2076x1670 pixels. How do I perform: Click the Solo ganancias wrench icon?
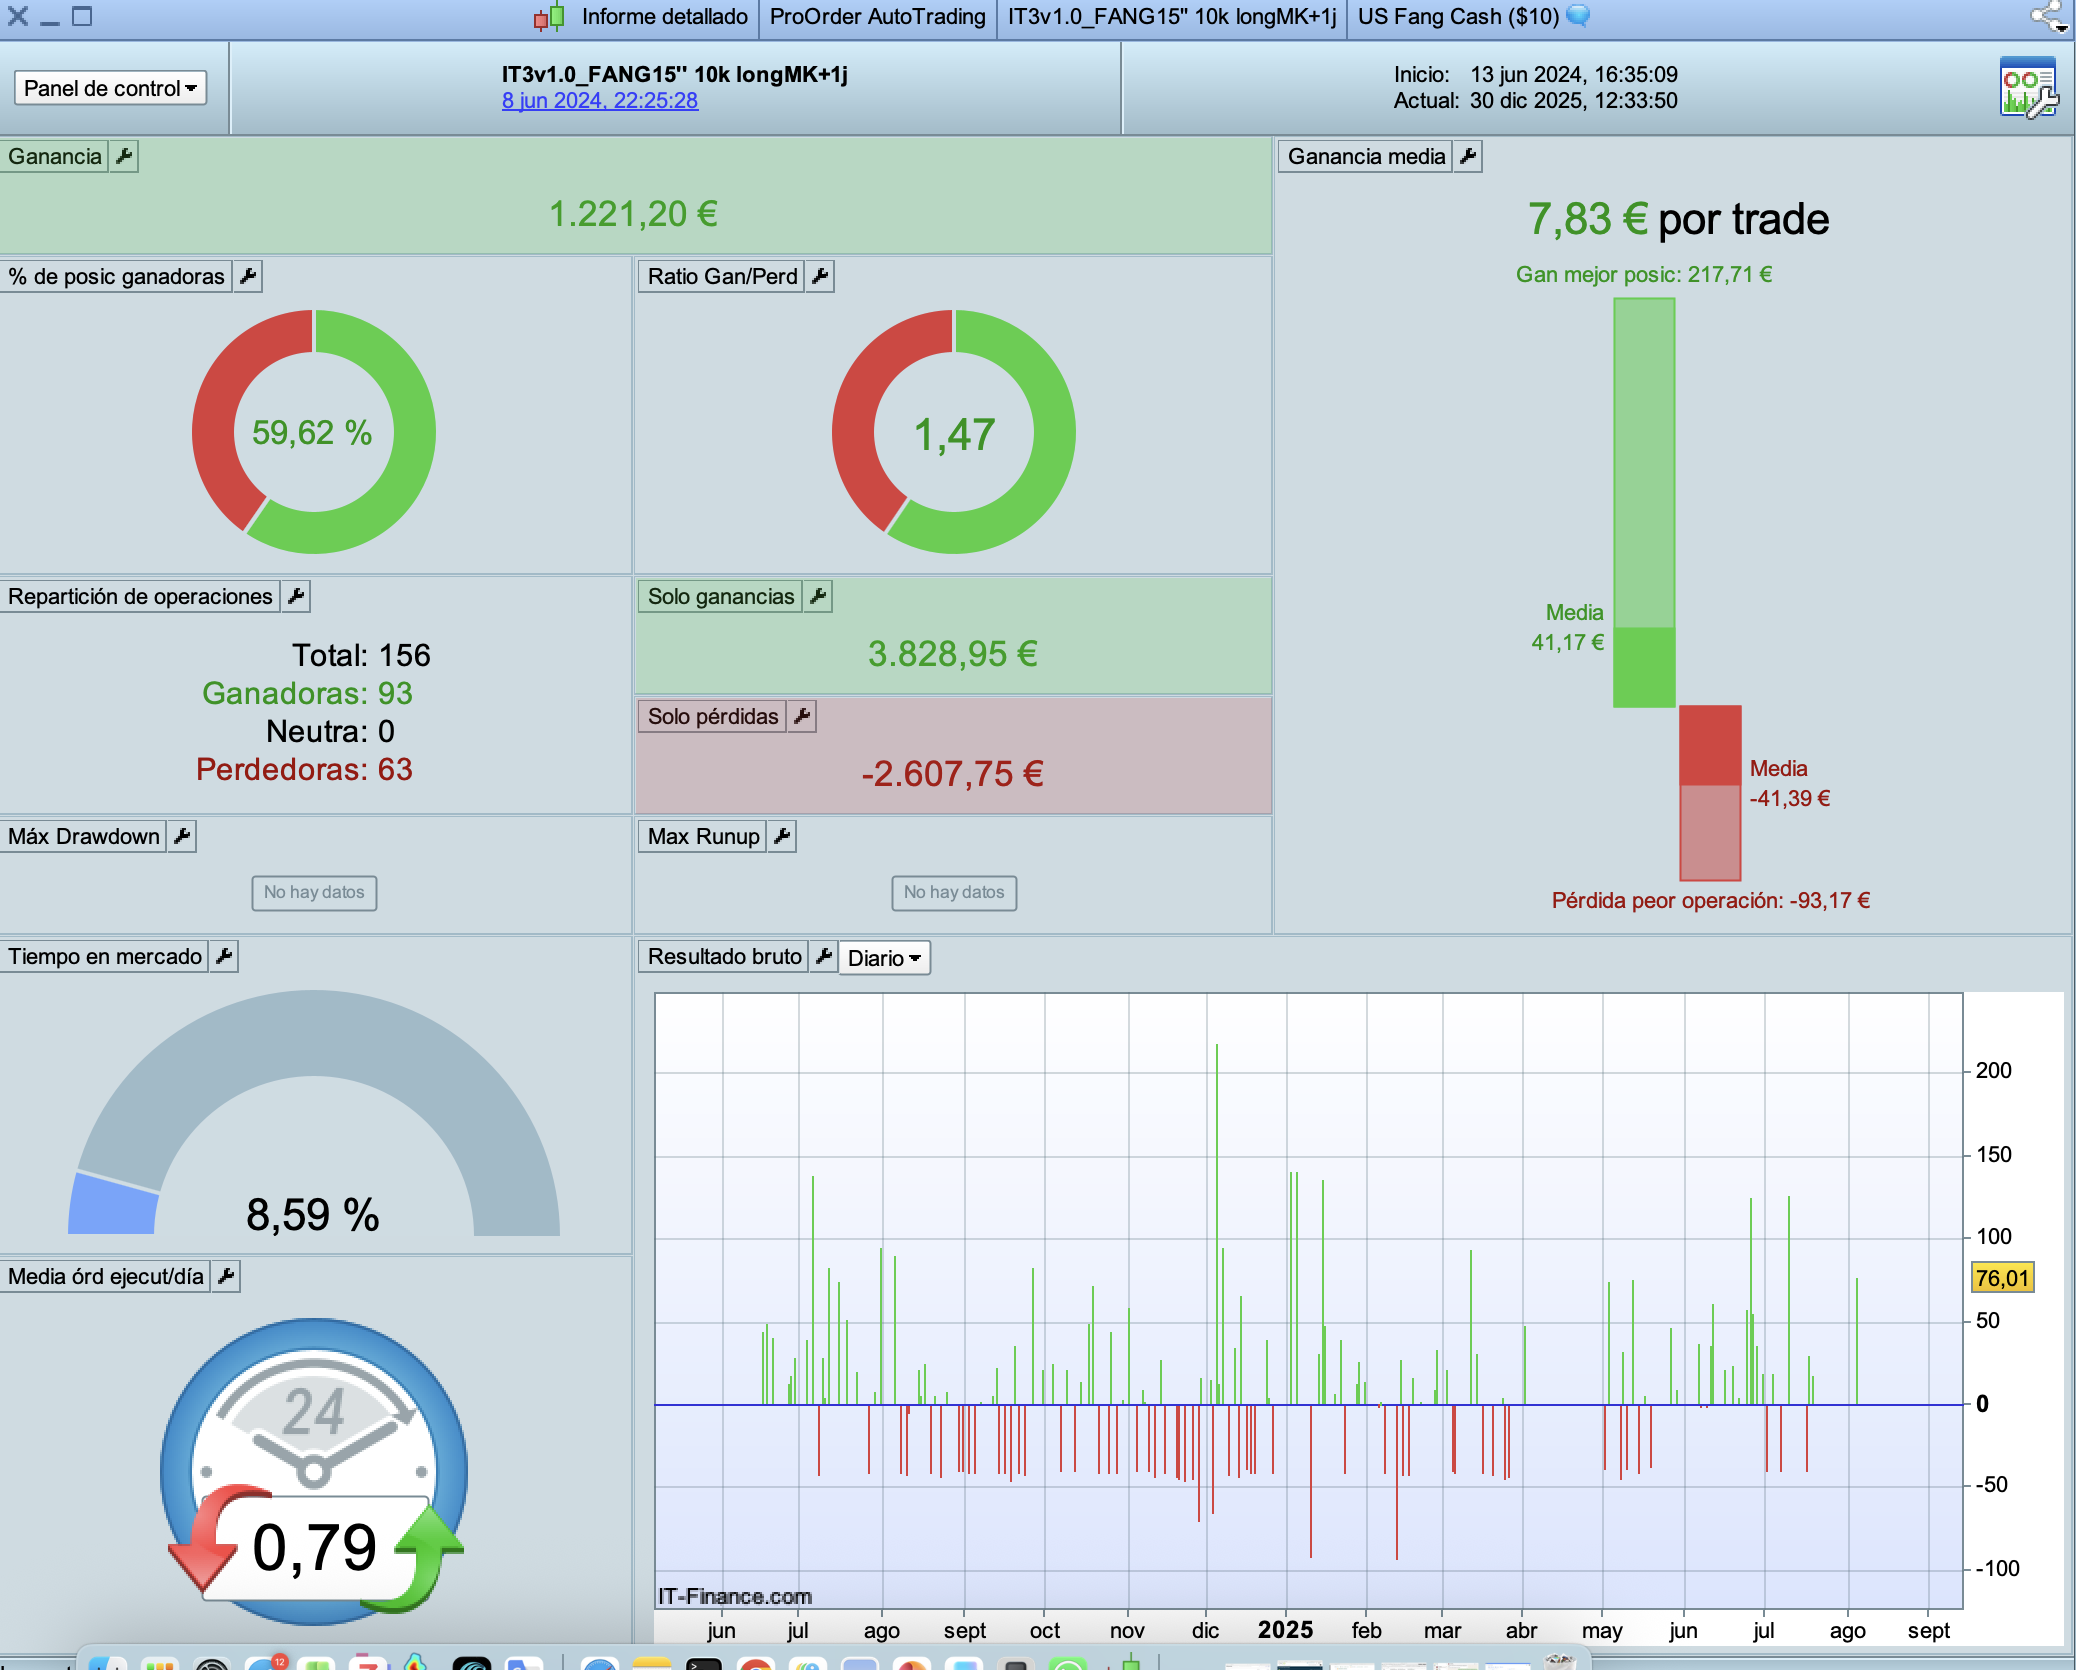pyautogui.click(x=818, y=596)
